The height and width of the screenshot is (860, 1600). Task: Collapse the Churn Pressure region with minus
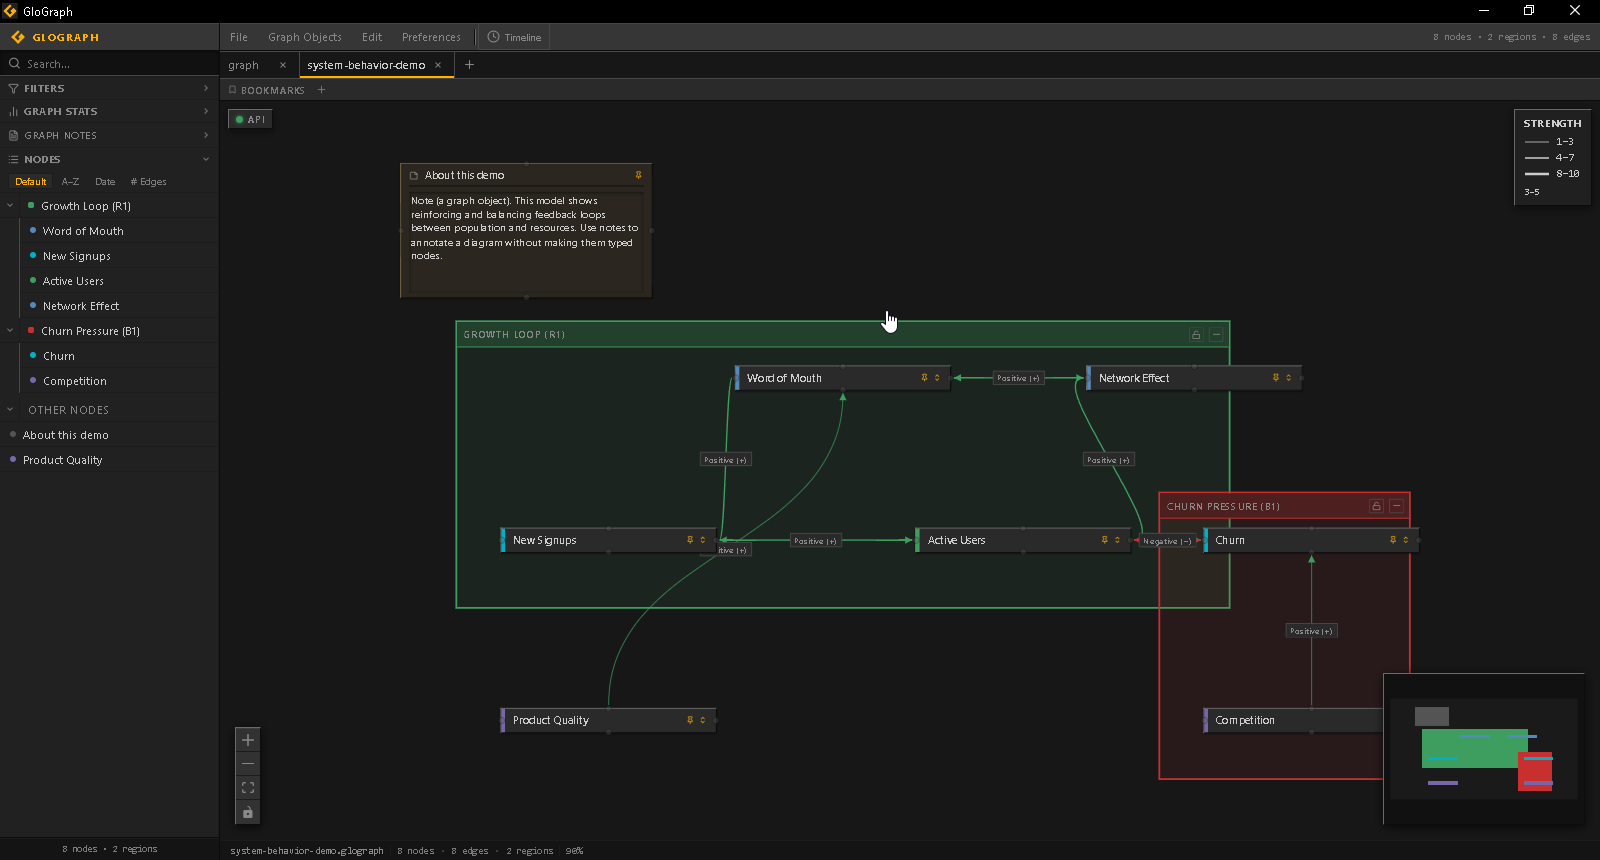(1396, 506)
